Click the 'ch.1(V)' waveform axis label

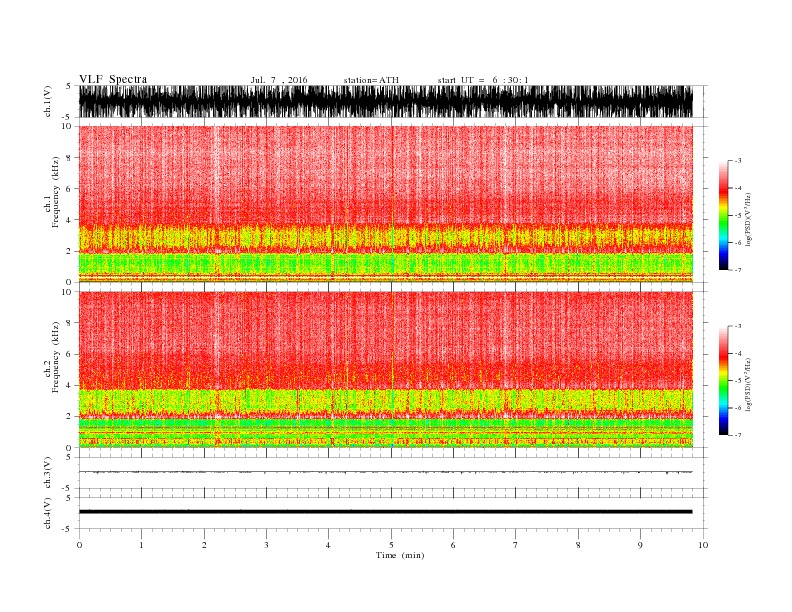pyautogui.click(x=48, y=101)
